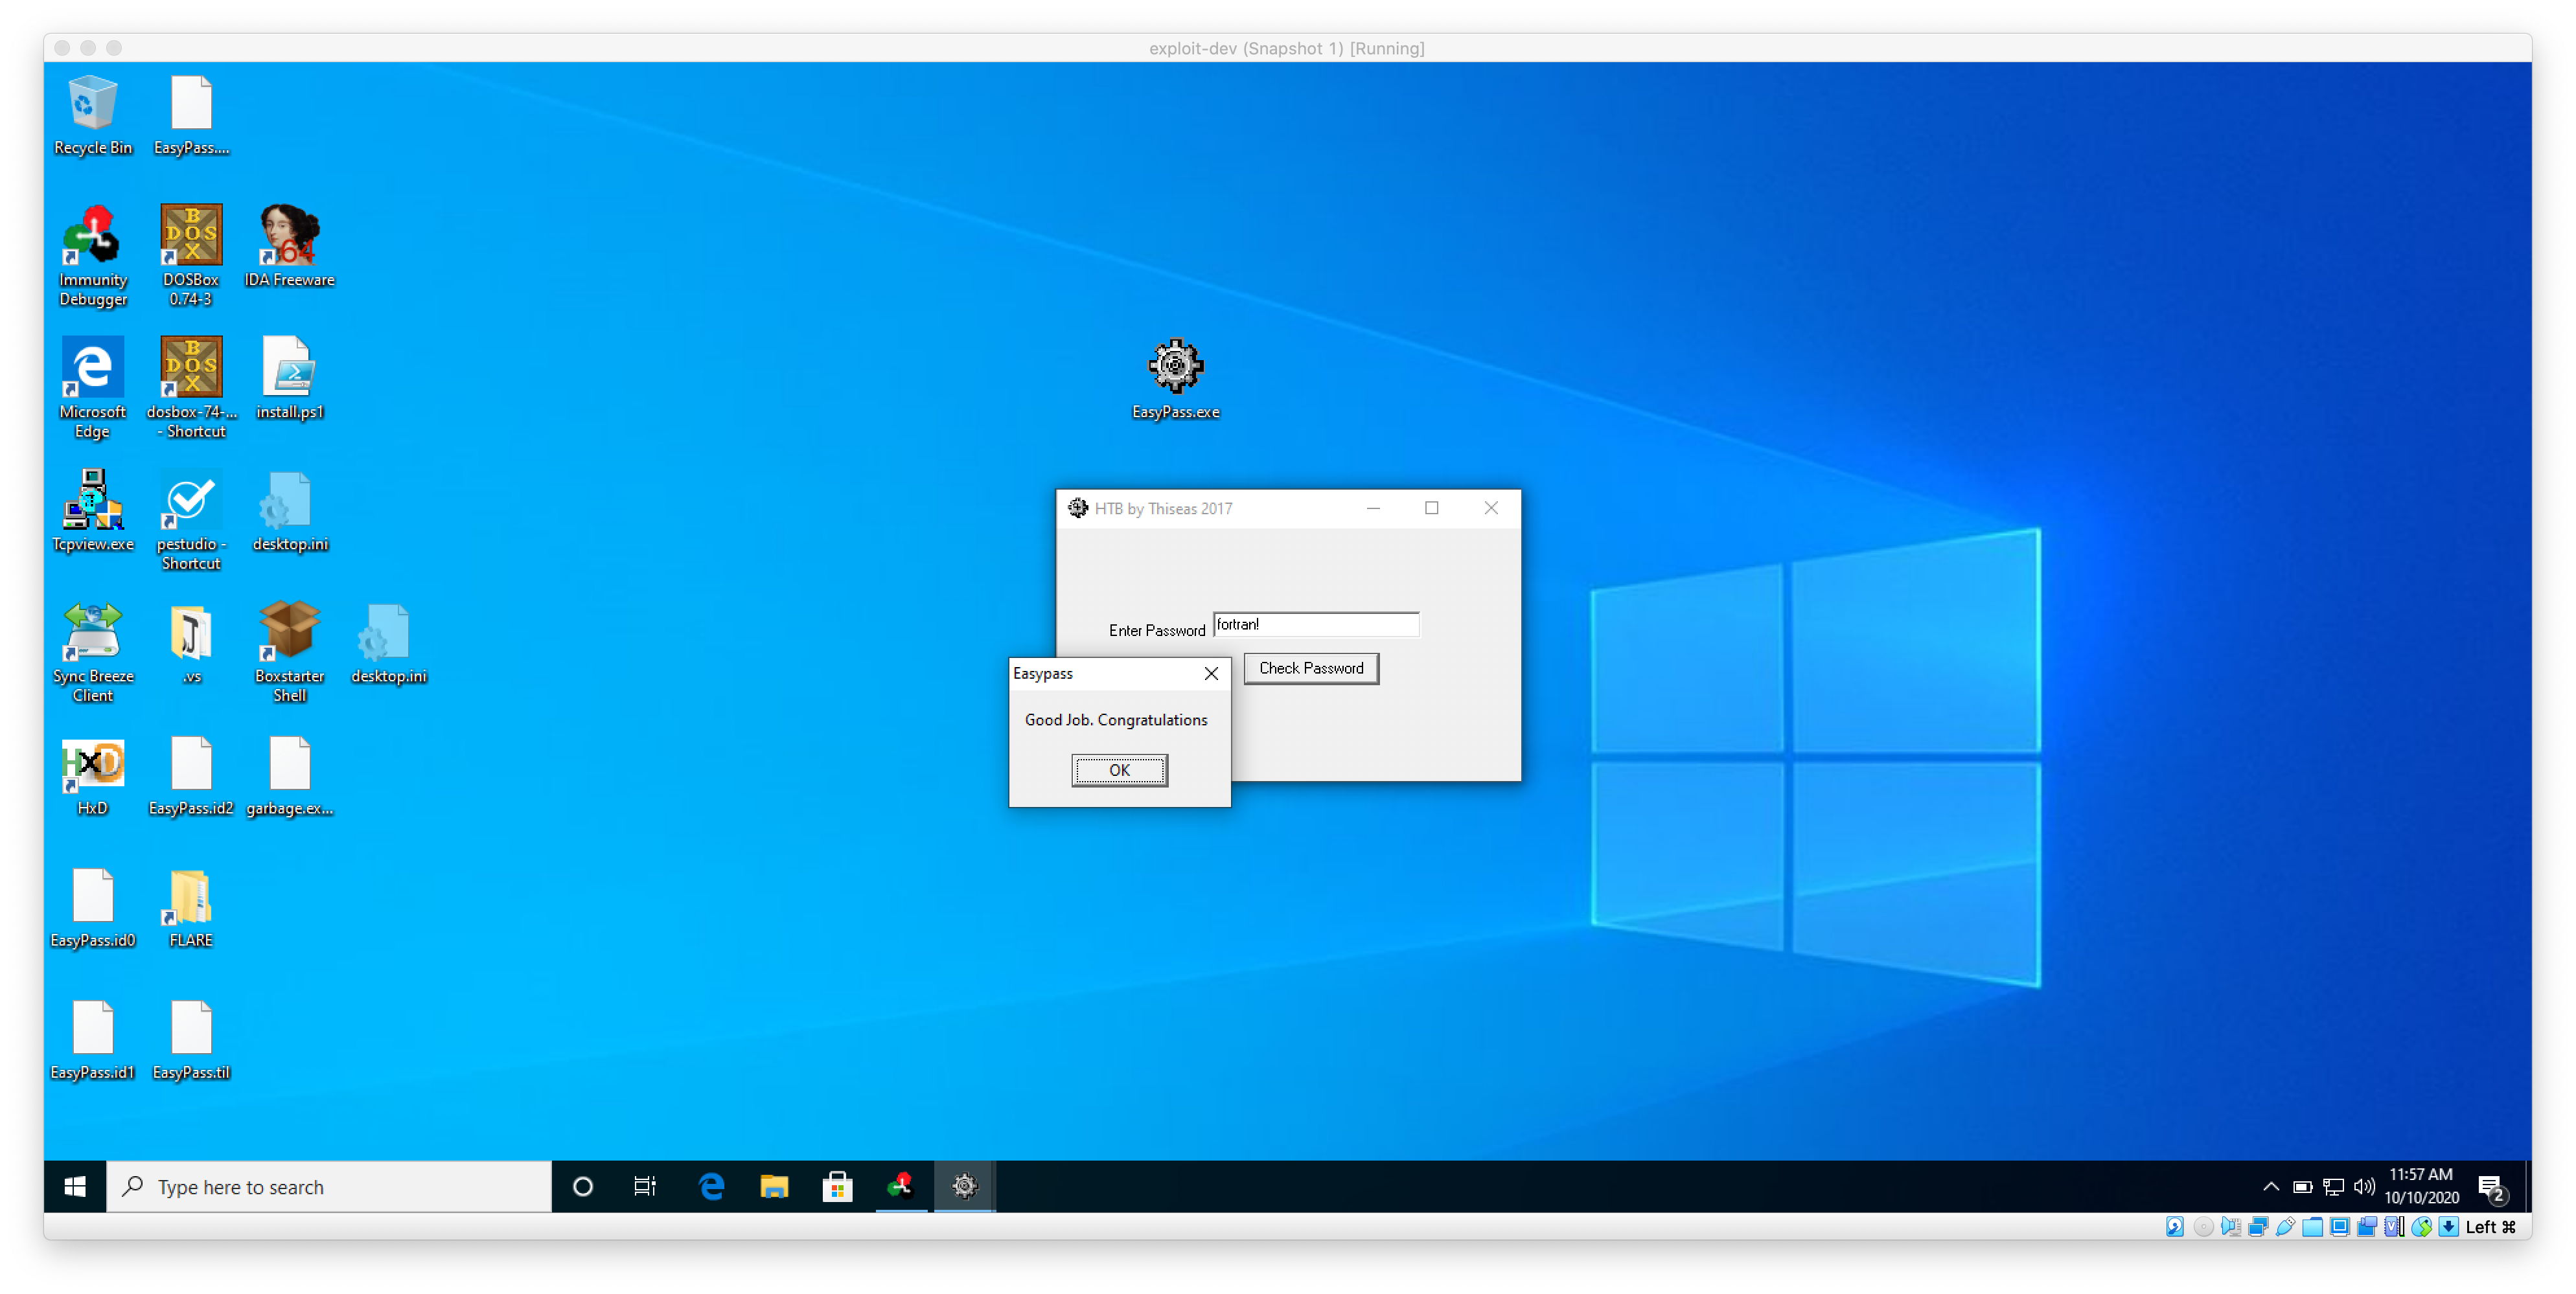
Task: Open network status in system tray
Action: click(x=2333, y=1187)
